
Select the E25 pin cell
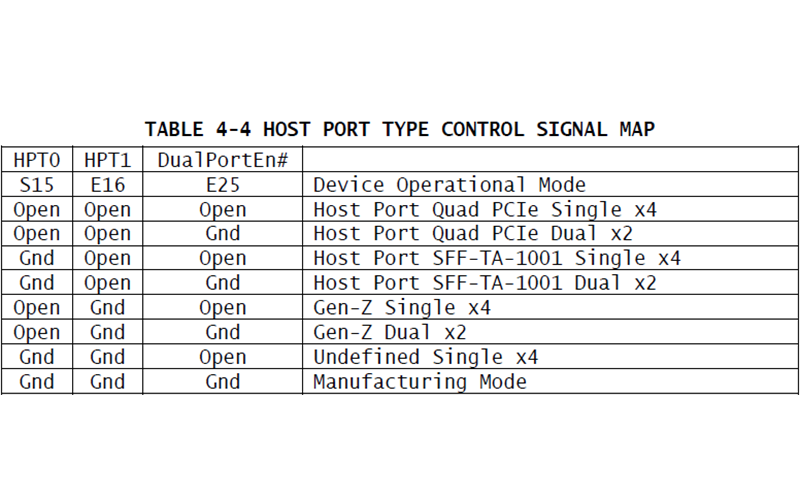[x=222, y=184]
